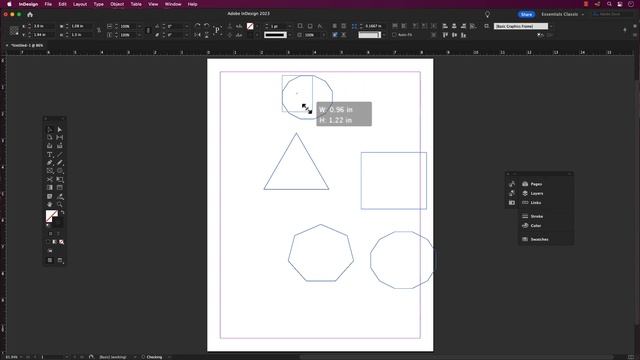Swap fill and stroke arrow

(x=62, y=212)
